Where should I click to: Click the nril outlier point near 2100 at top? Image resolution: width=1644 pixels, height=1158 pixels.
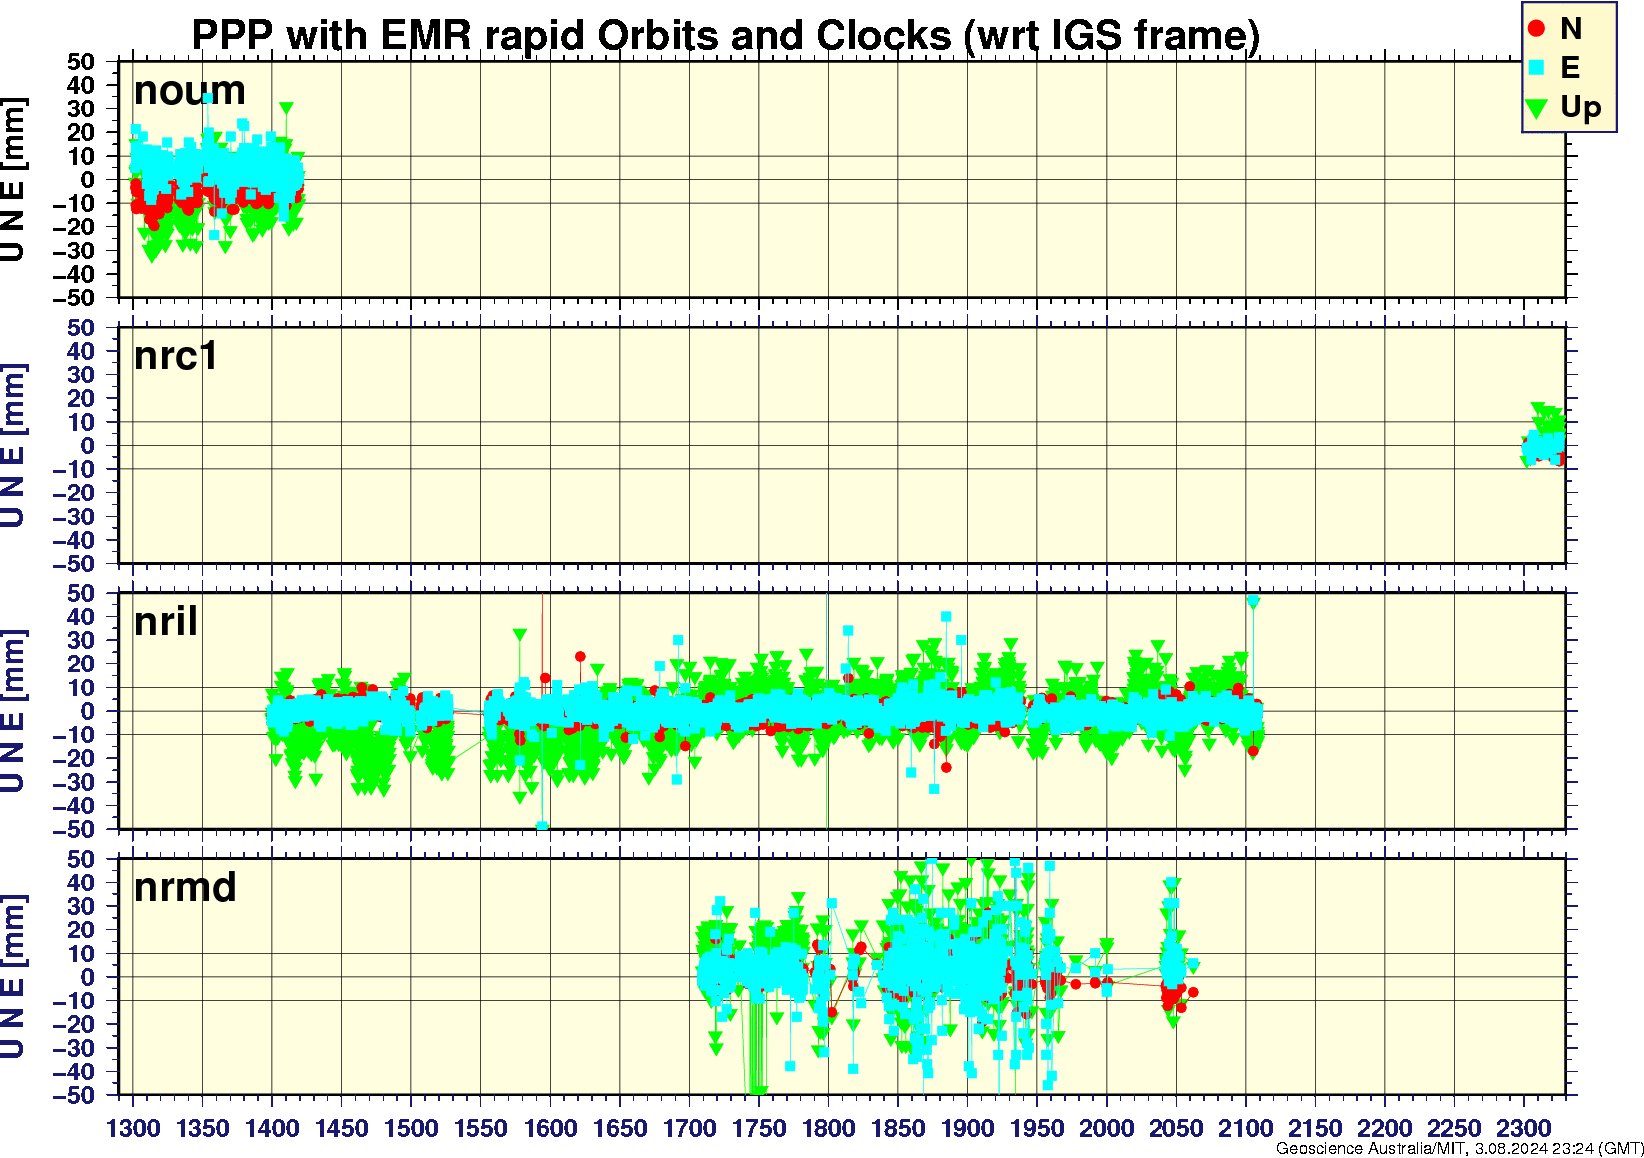click(x=1253, y=601)
